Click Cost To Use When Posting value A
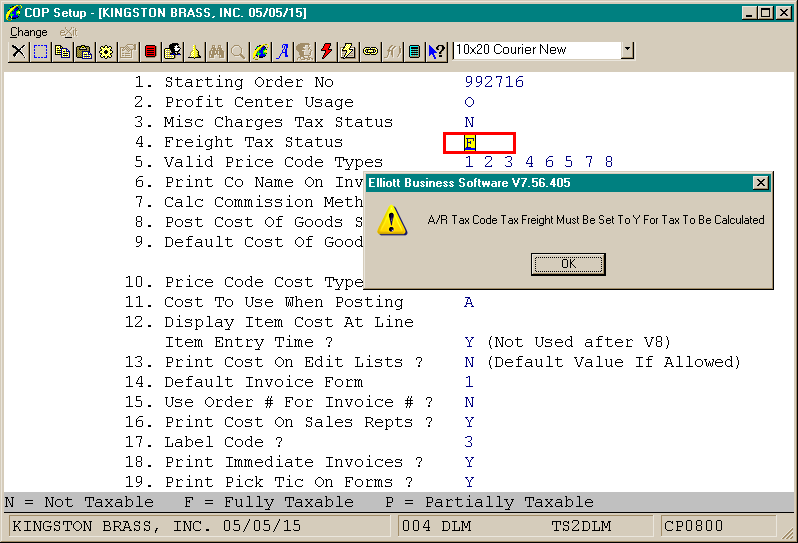Viewport: 798px width, 543px height. click(469, 302)
